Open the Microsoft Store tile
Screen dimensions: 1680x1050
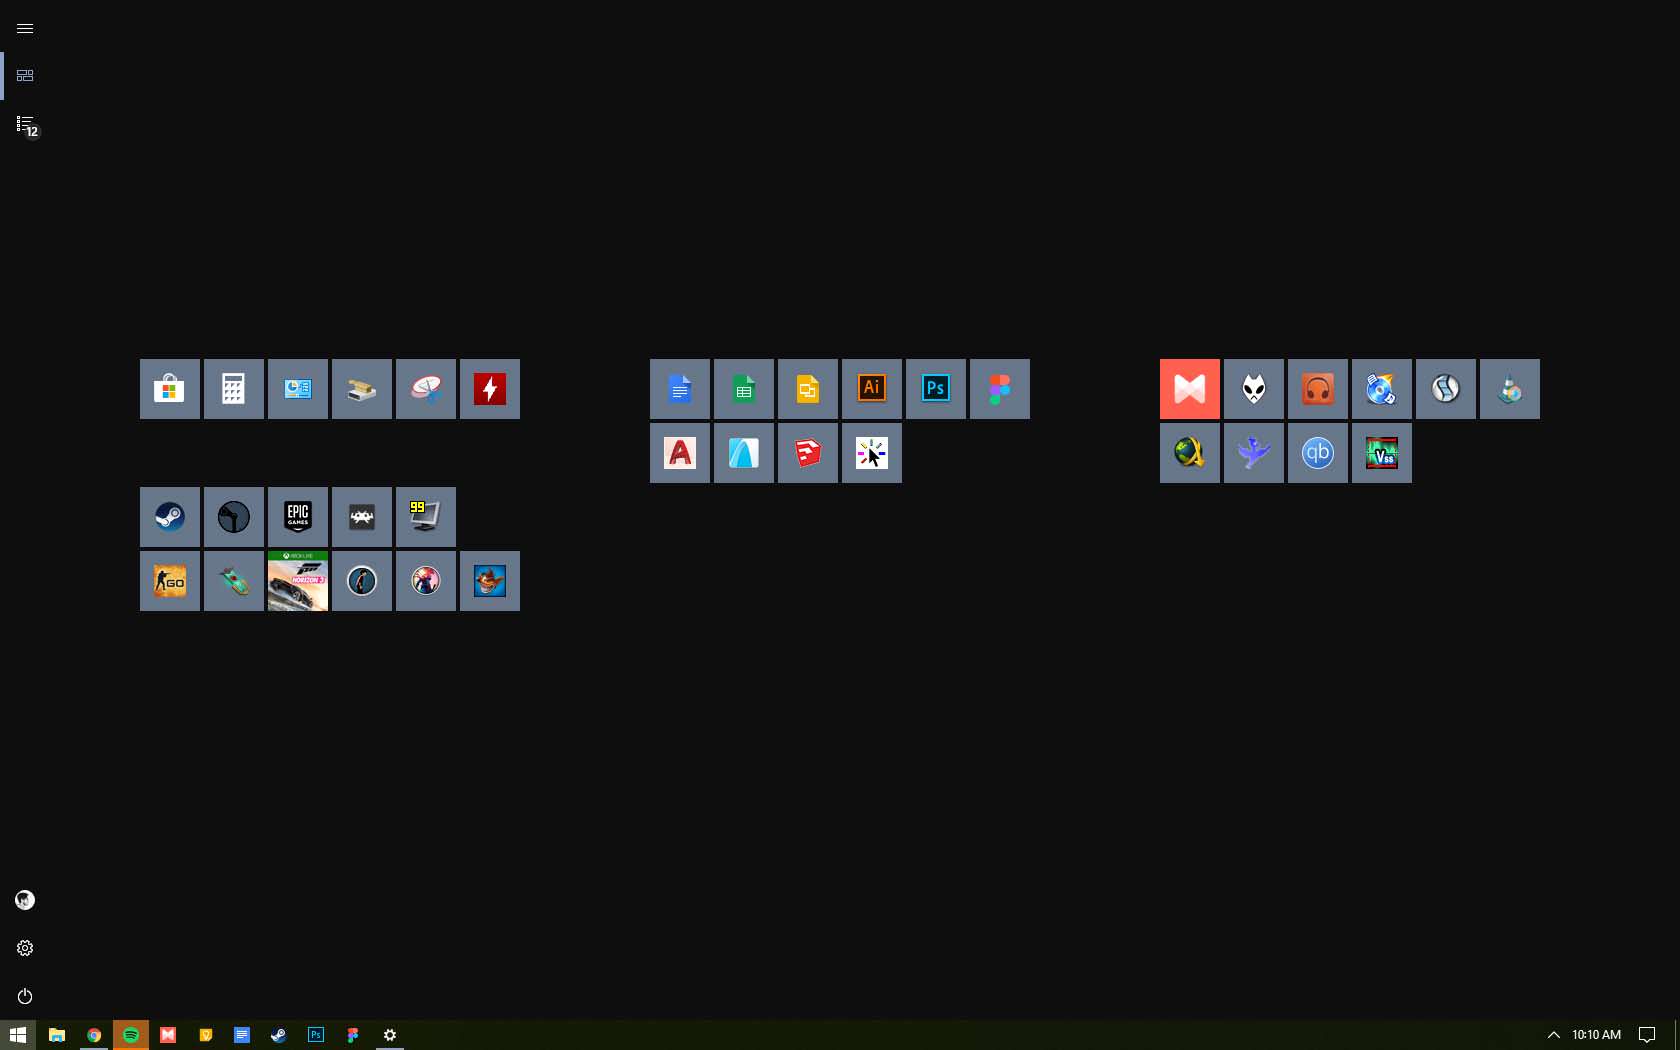tap(170, 389)
